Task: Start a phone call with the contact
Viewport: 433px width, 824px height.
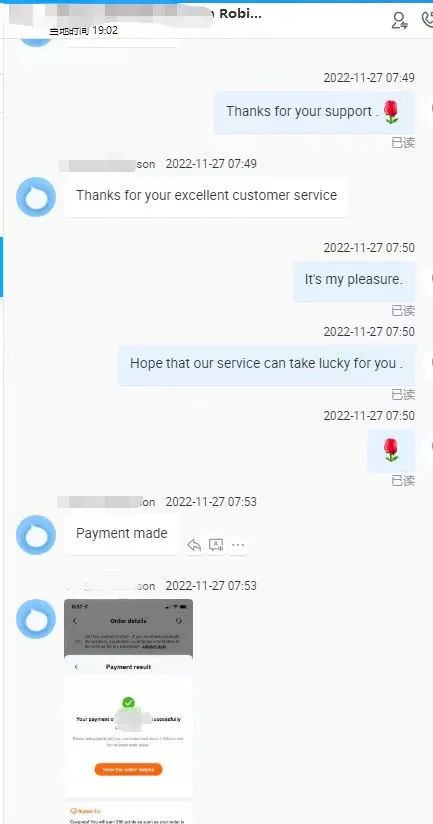Action: point(428,20)
